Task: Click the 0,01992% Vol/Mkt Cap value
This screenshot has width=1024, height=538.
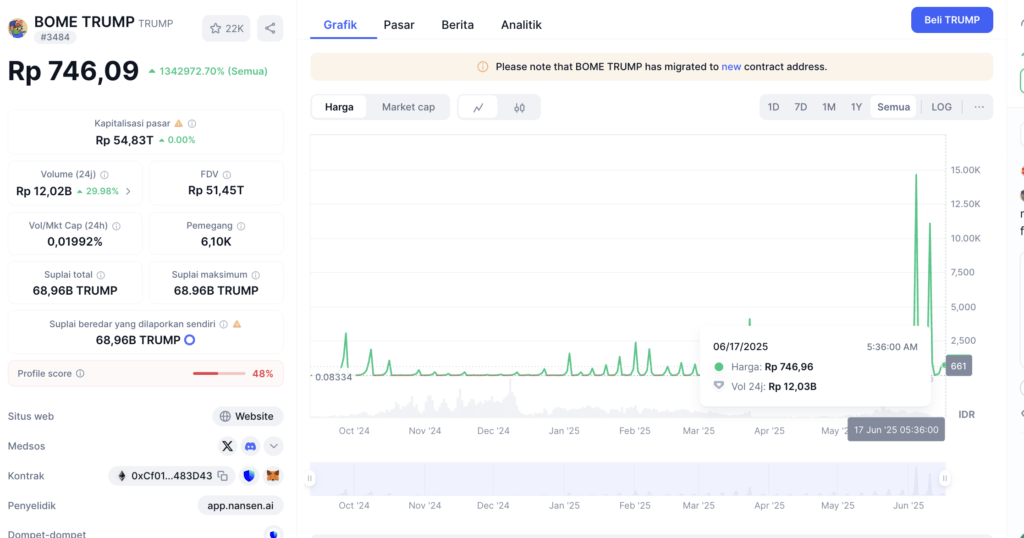Action: pyautogui.click(x=75, y=242)
